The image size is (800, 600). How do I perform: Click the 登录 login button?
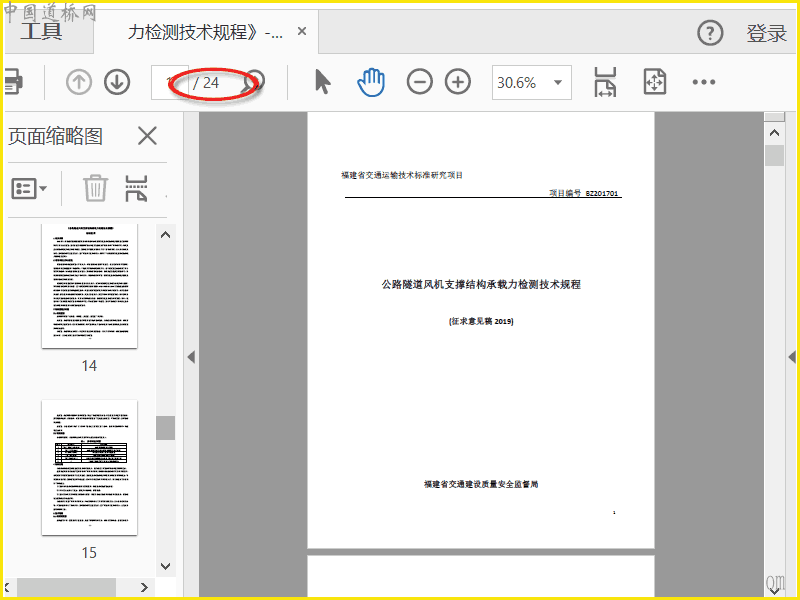766,34
